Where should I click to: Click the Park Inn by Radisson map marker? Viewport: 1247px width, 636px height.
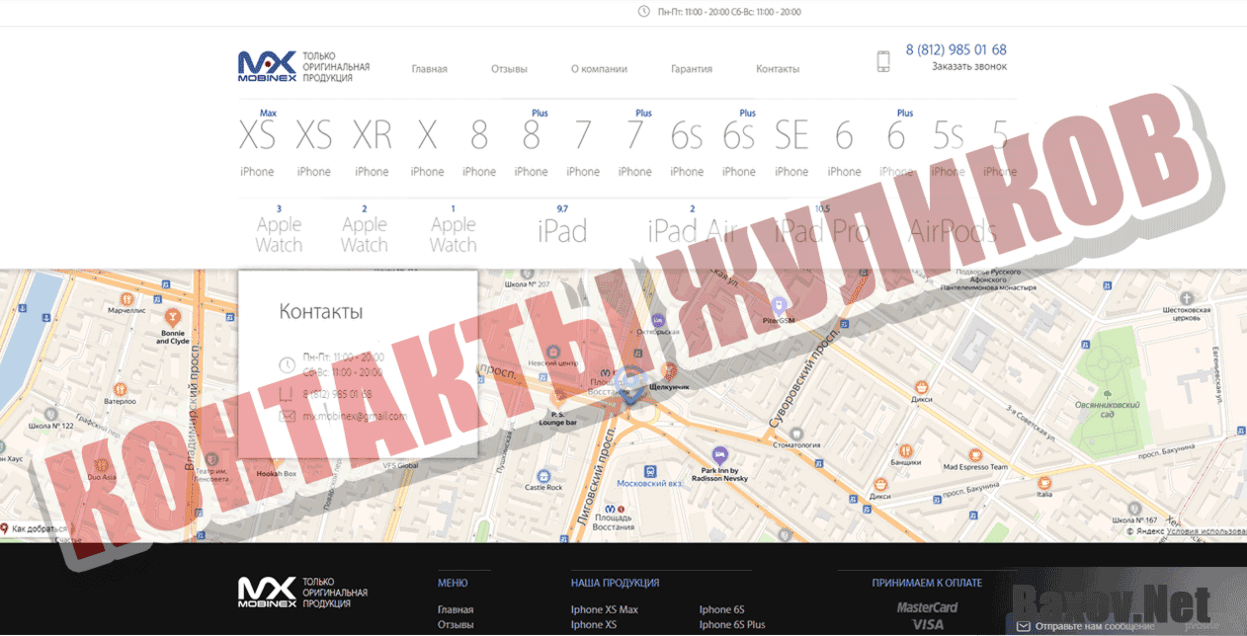point(719,455)
